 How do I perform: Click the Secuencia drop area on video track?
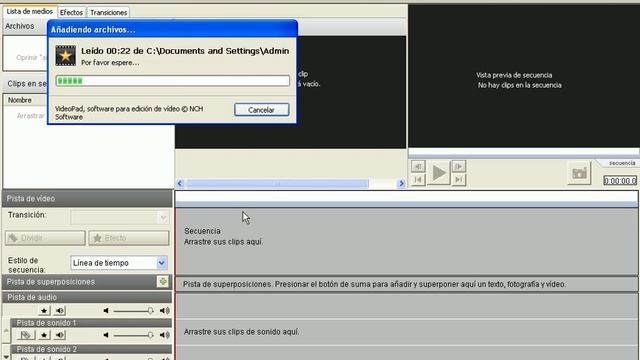coord(407,242)
